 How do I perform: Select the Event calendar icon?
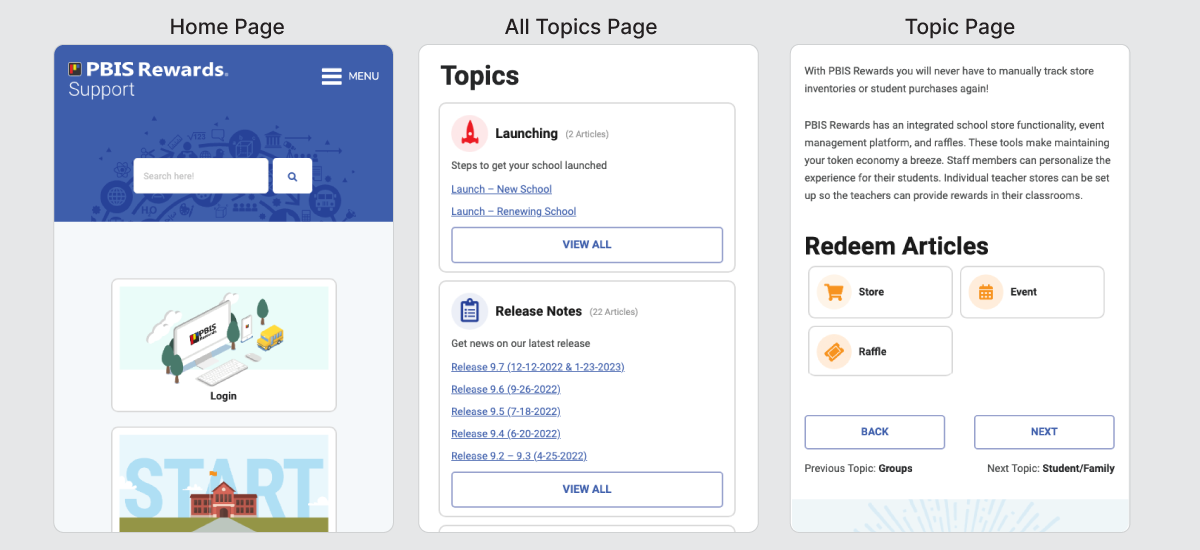coord(985,292)
